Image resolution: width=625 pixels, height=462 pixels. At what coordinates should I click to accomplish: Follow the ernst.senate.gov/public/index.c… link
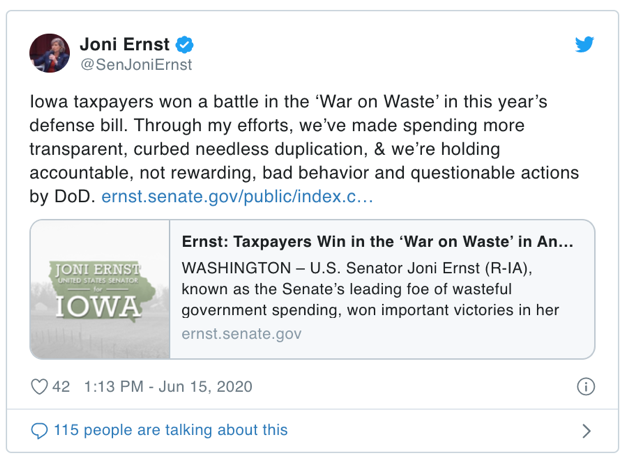click(237, 197)
